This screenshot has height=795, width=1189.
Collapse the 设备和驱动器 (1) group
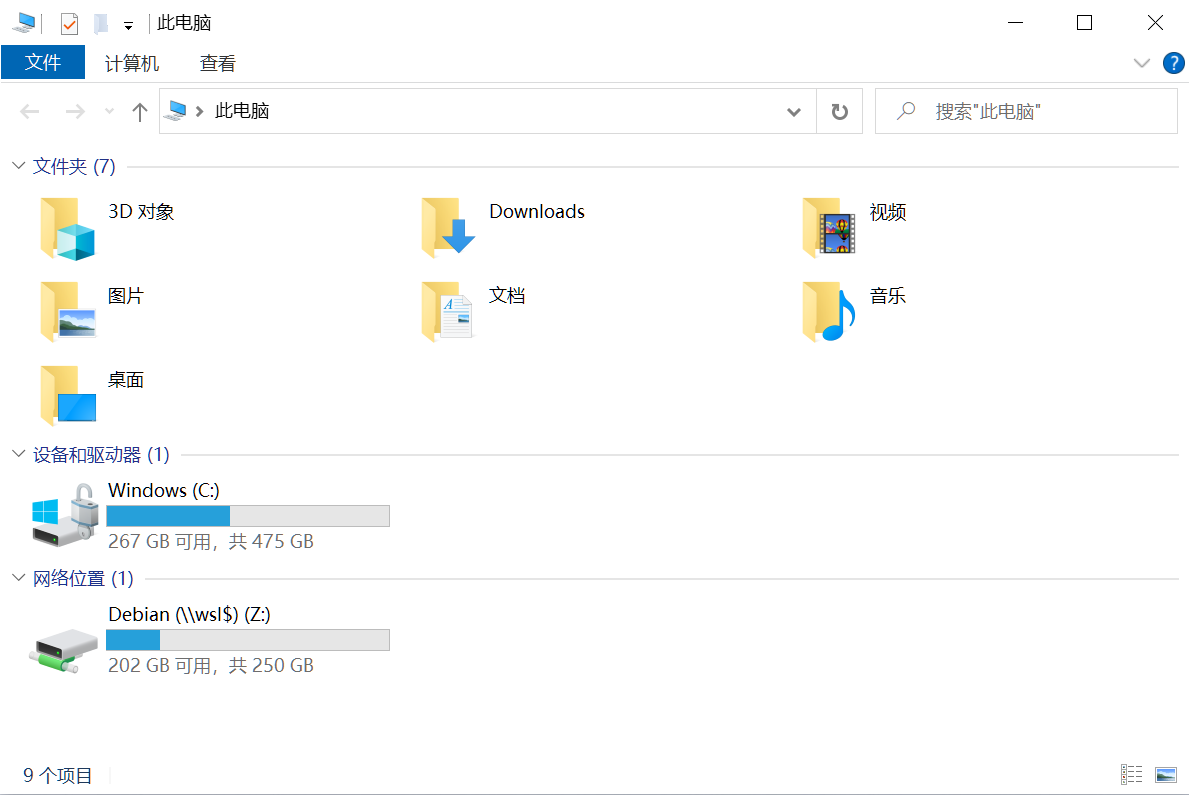point(19,454)
